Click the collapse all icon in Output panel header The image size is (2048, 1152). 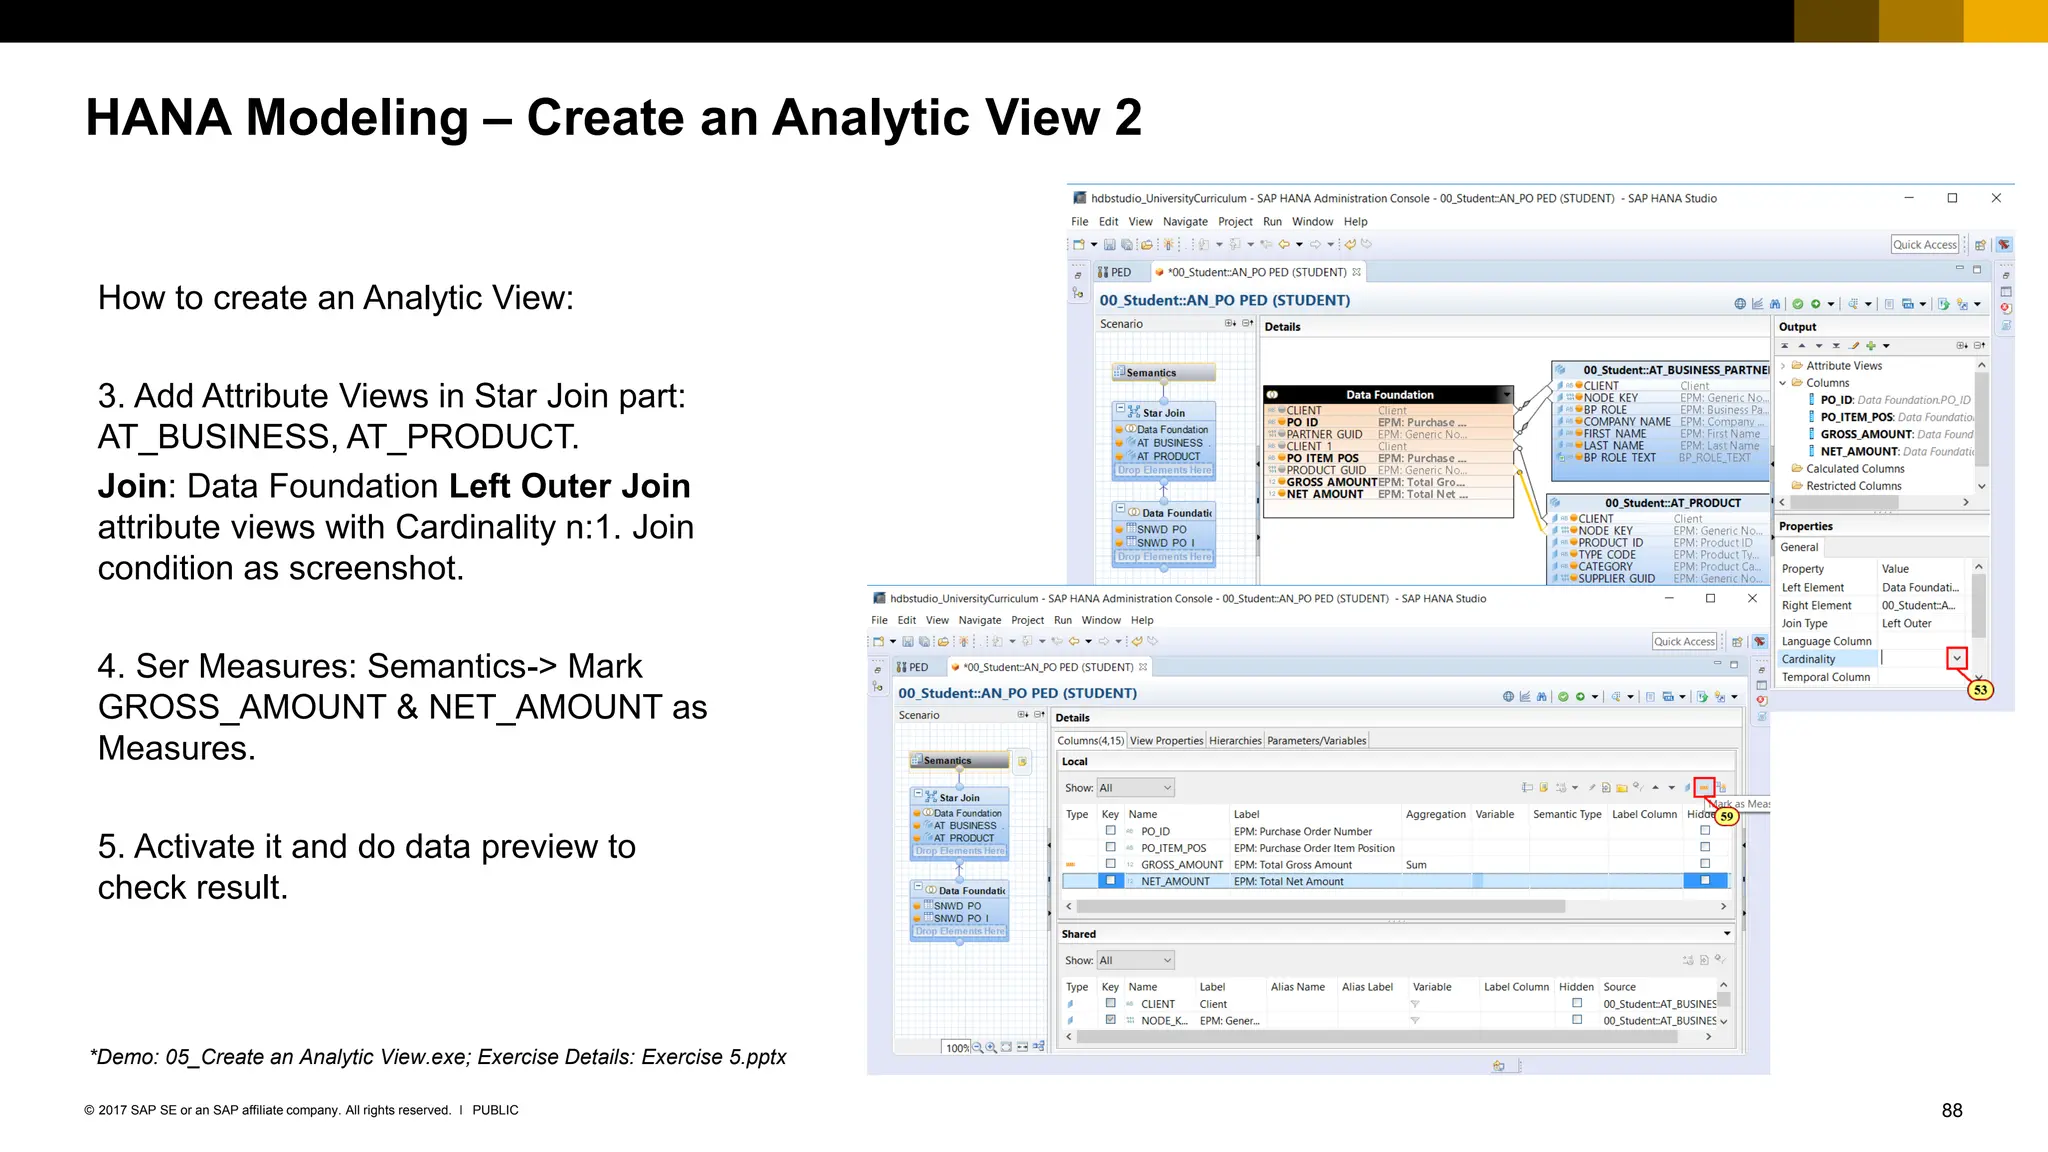[x=1979, y=346]
